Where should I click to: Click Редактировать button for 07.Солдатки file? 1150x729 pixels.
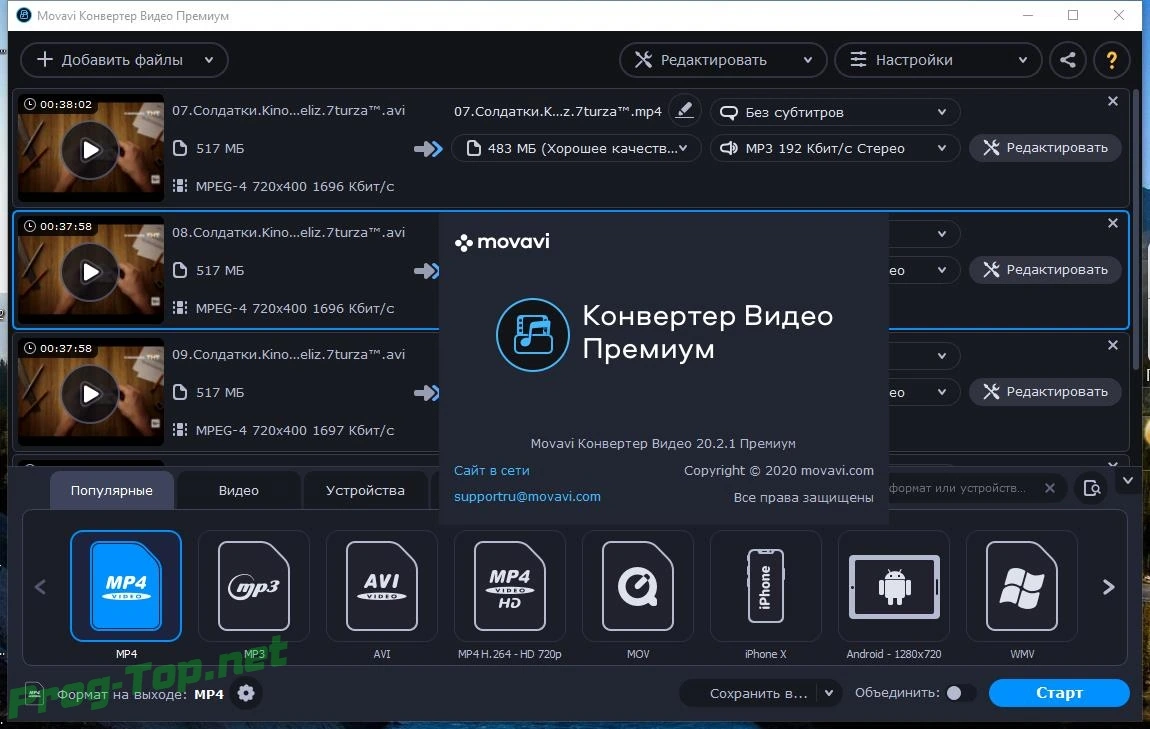(x=1046, y=147)
